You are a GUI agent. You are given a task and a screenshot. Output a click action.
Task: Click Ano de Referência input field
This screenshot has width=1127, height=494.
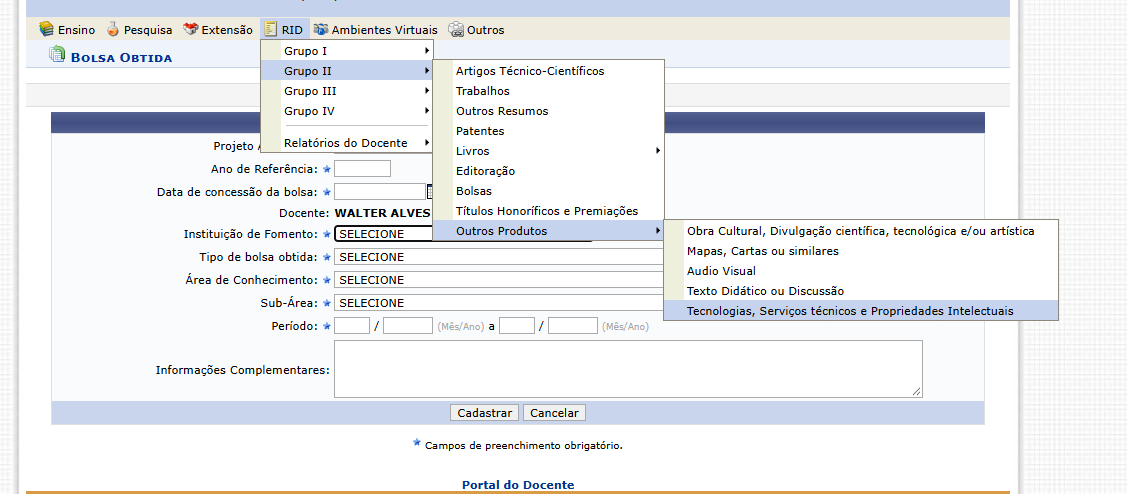(362, 169)
